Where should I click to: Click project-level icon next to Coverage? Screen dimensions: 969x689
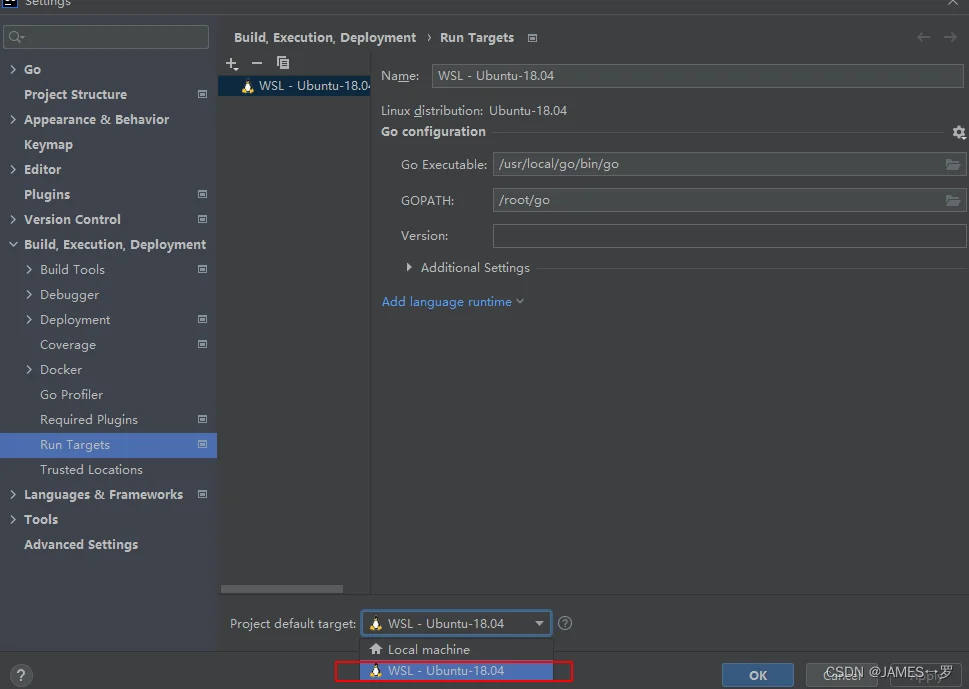tap(202, 344)
